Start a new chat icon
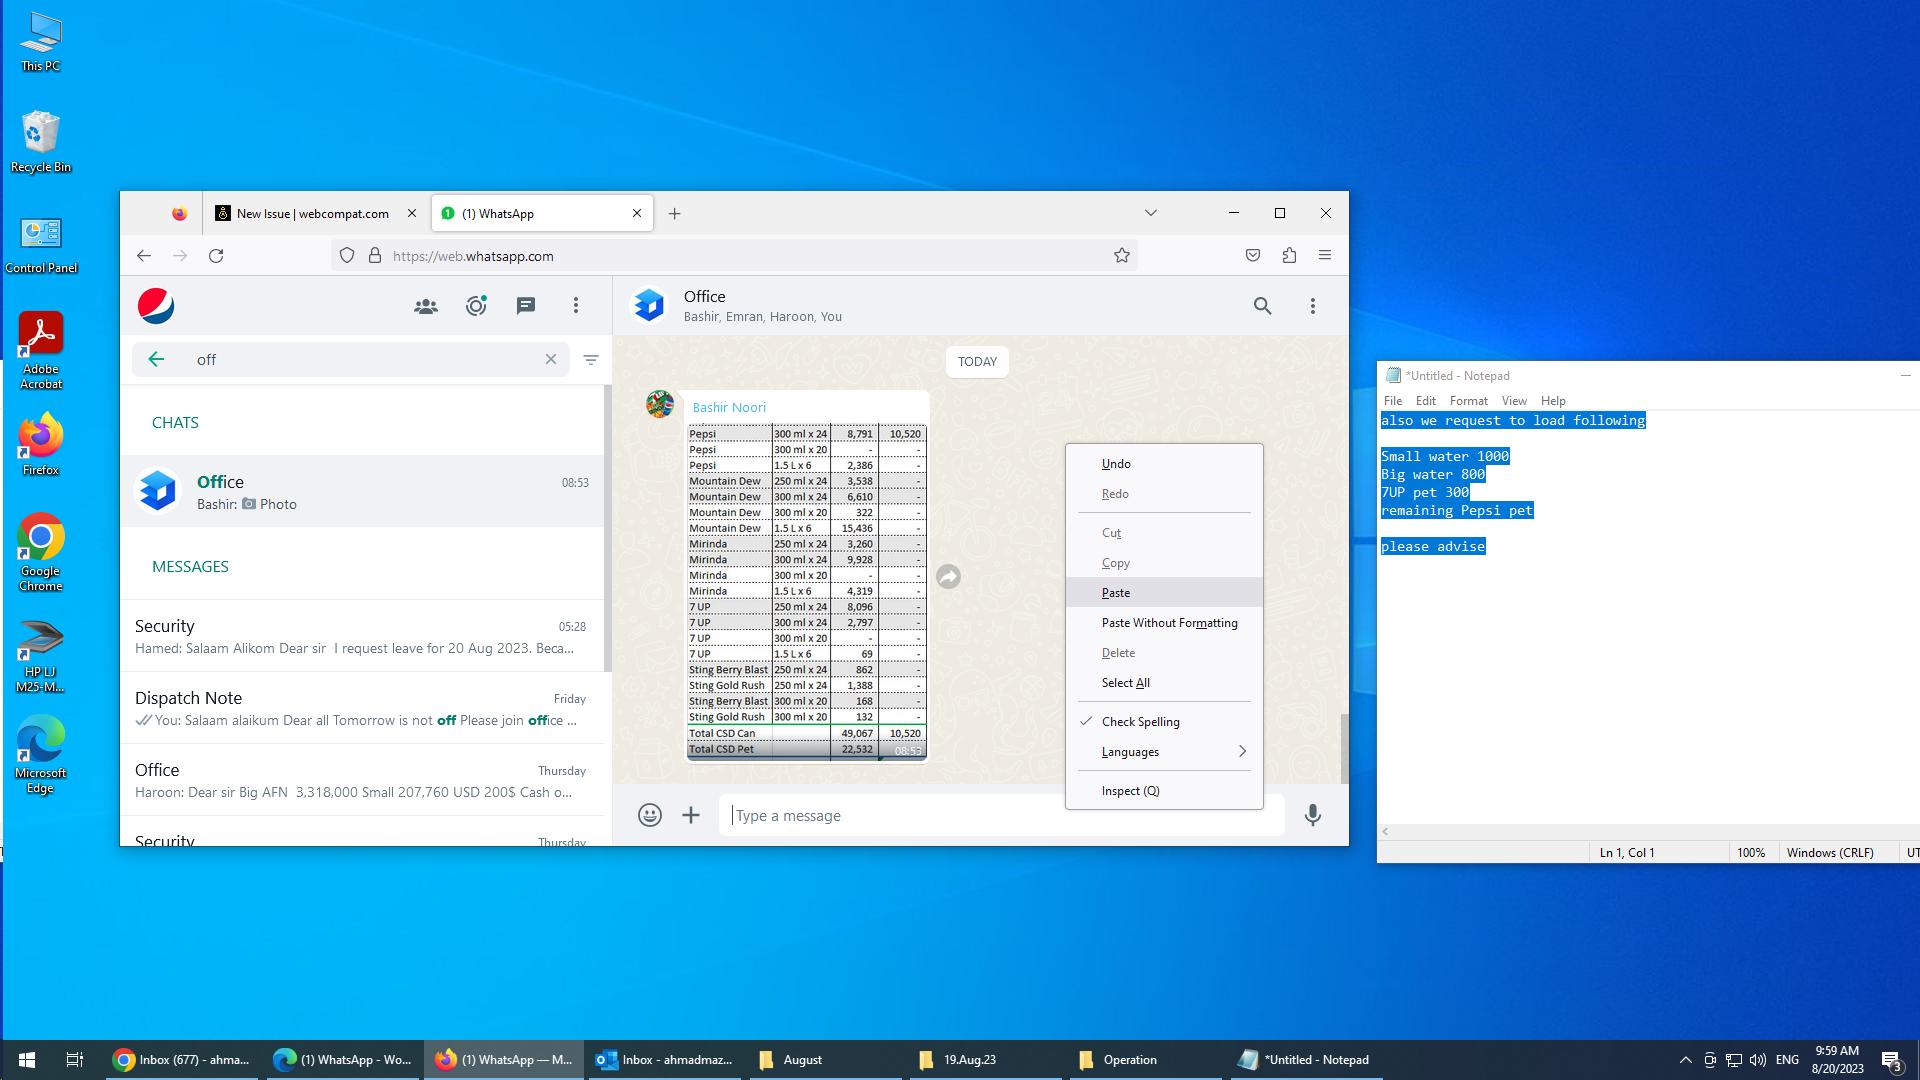This screenshot has width=1920, height=1080. (526, 306)
